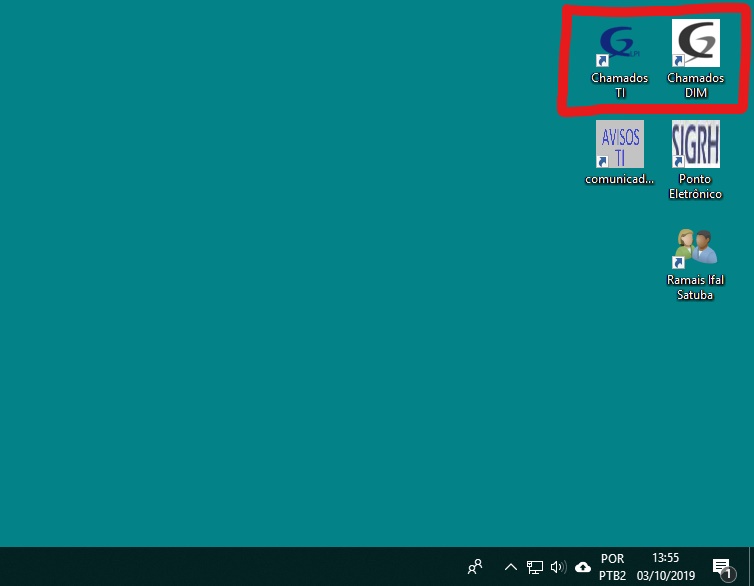Click the 'Ramais Ifal Satuba' caption text
Viewport: 754px width, 586px height.
pos(695,288)
